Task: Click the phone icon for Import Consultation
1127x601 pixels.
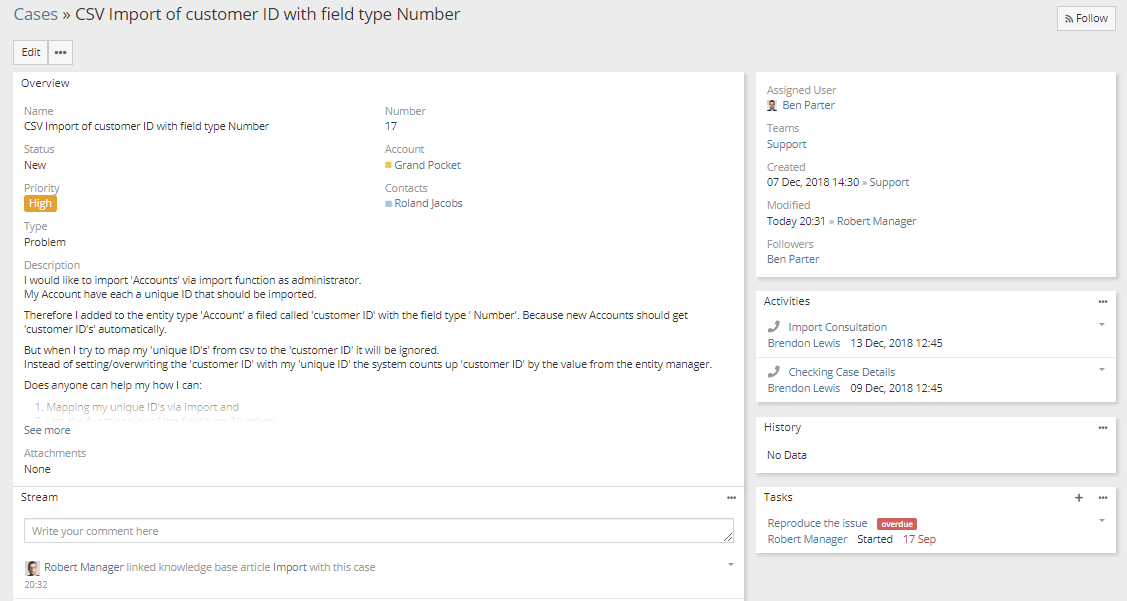Action: pyautogui.click(x=773, y=327)
